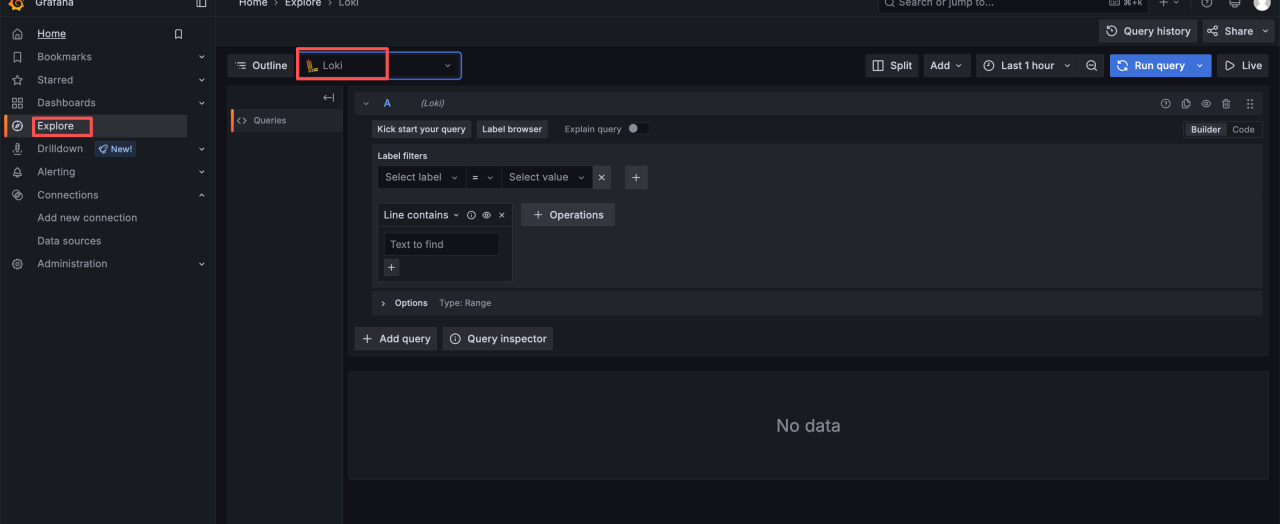The width and height of the screenshot is (1280, 524).
Task: Click the Run query button
Action: click(1150, 66)
